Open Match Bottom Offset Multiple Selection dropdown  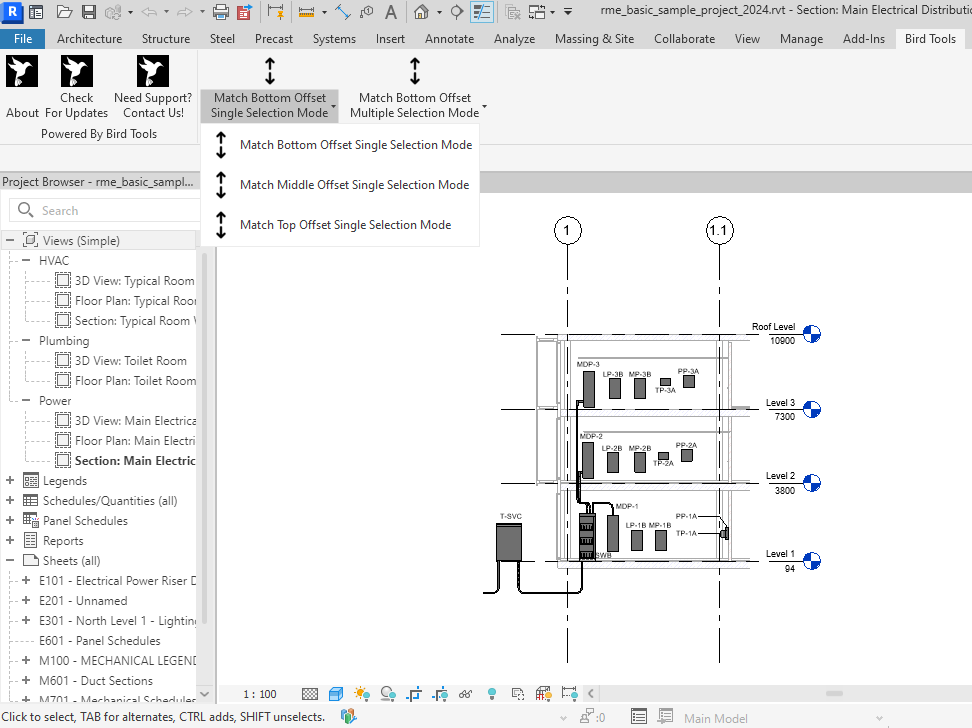coord(484,107)
